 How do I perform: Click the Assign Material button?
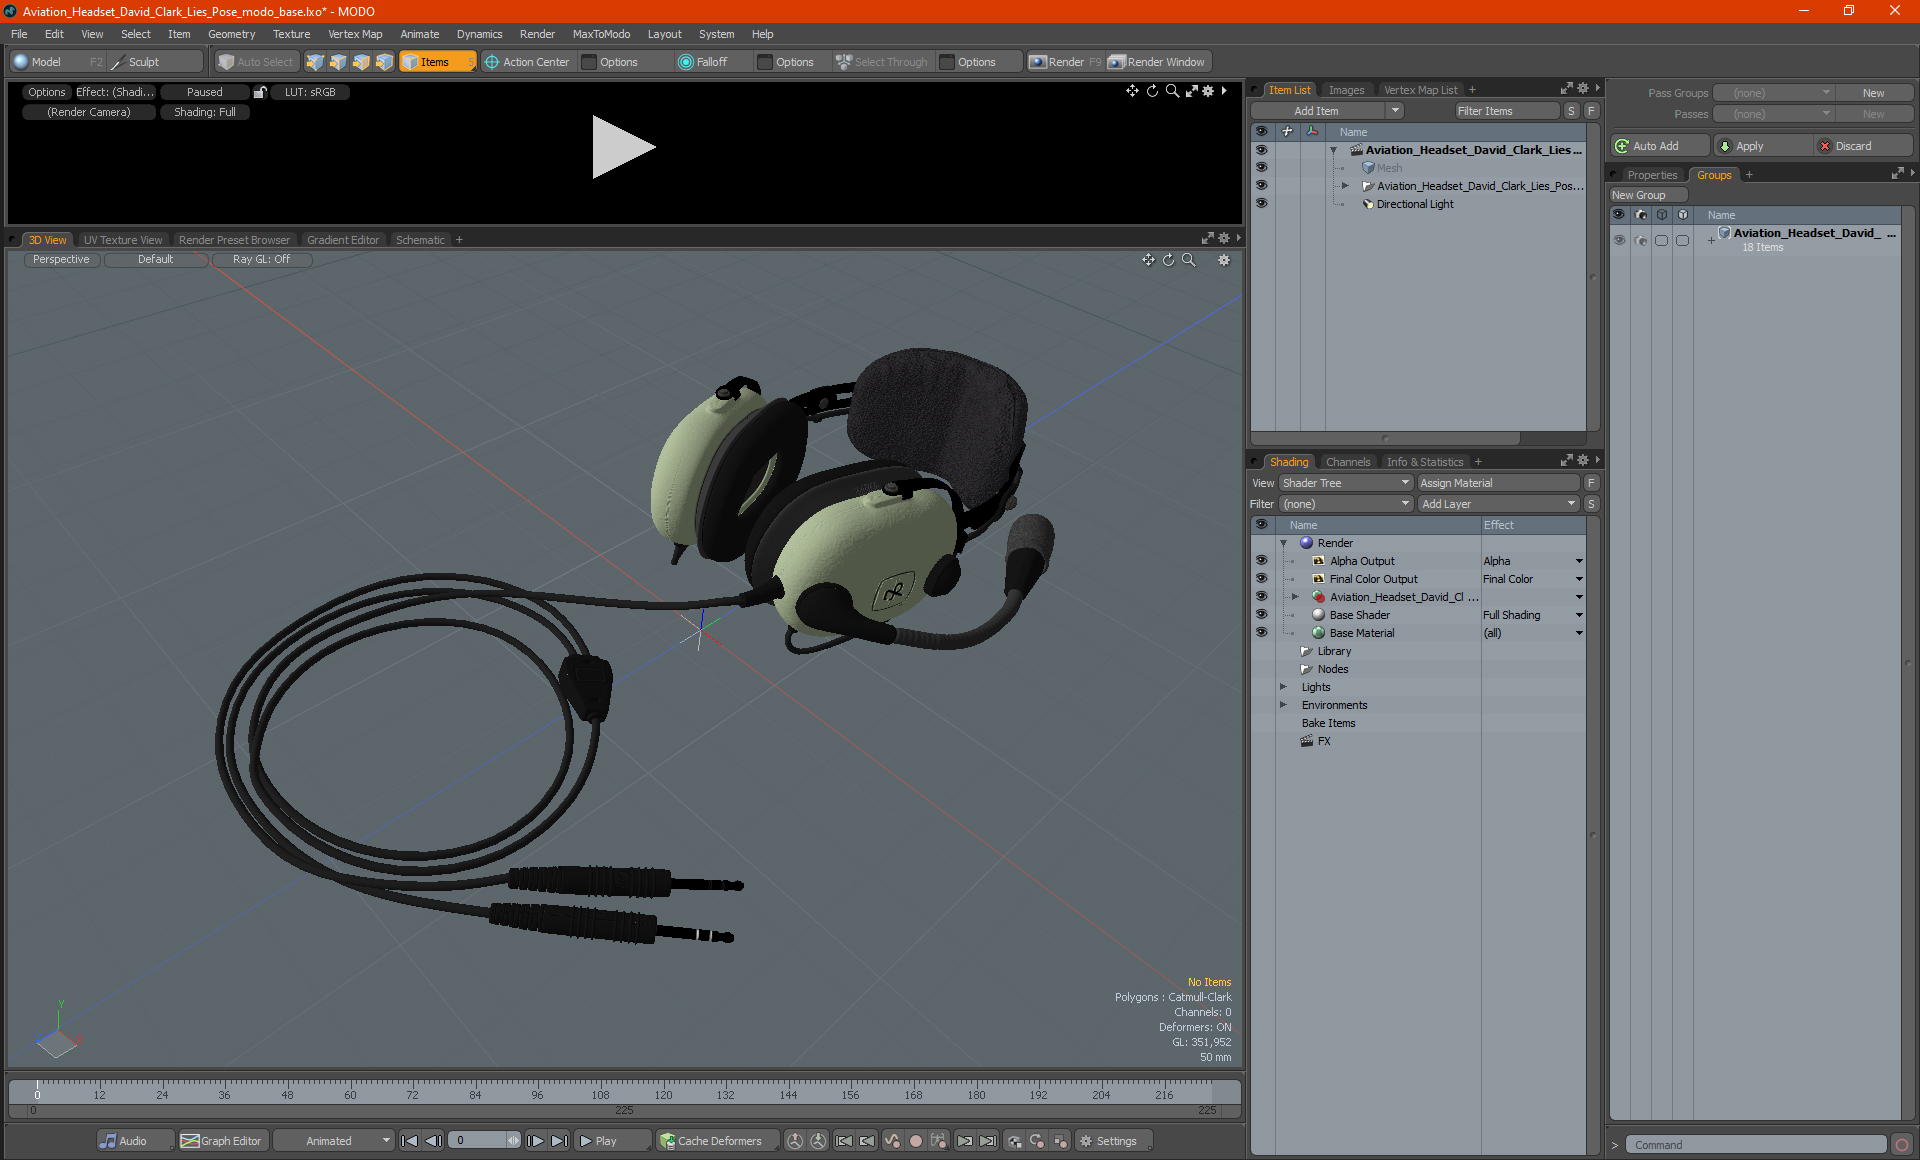pyautogui.click(x=1497, y=483)
